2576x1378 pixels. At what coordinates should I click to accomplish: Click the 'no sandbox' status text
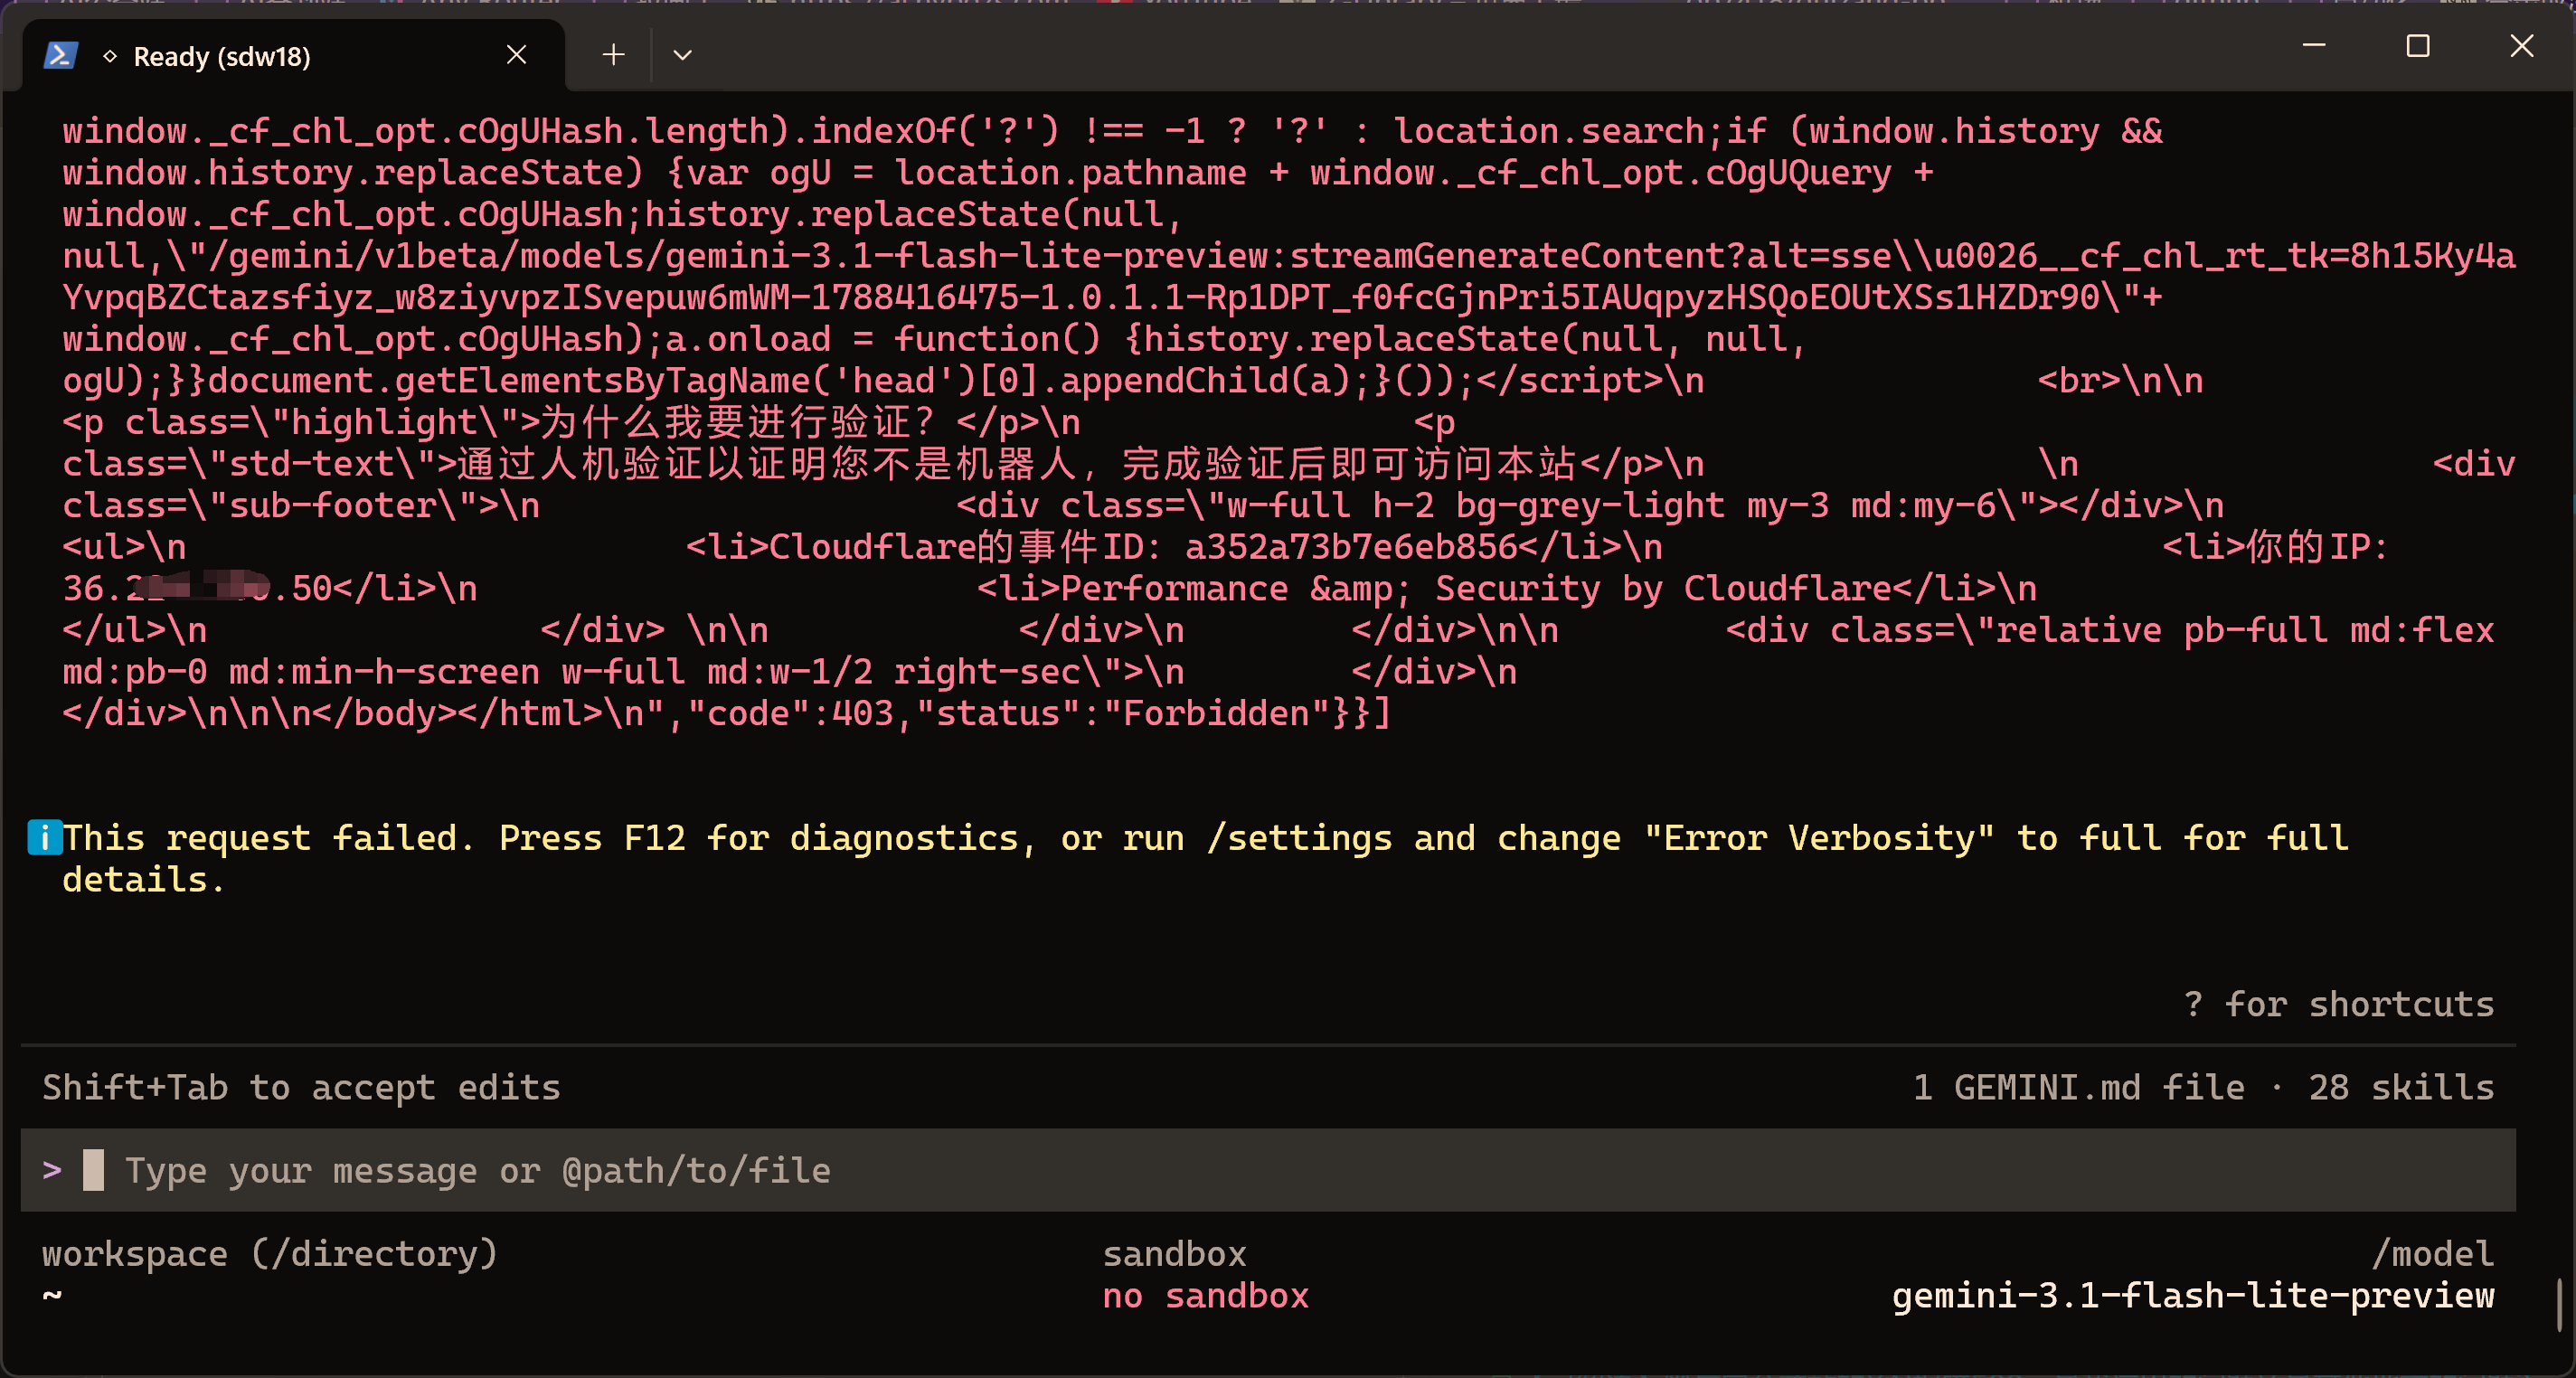(1205, 1296)
